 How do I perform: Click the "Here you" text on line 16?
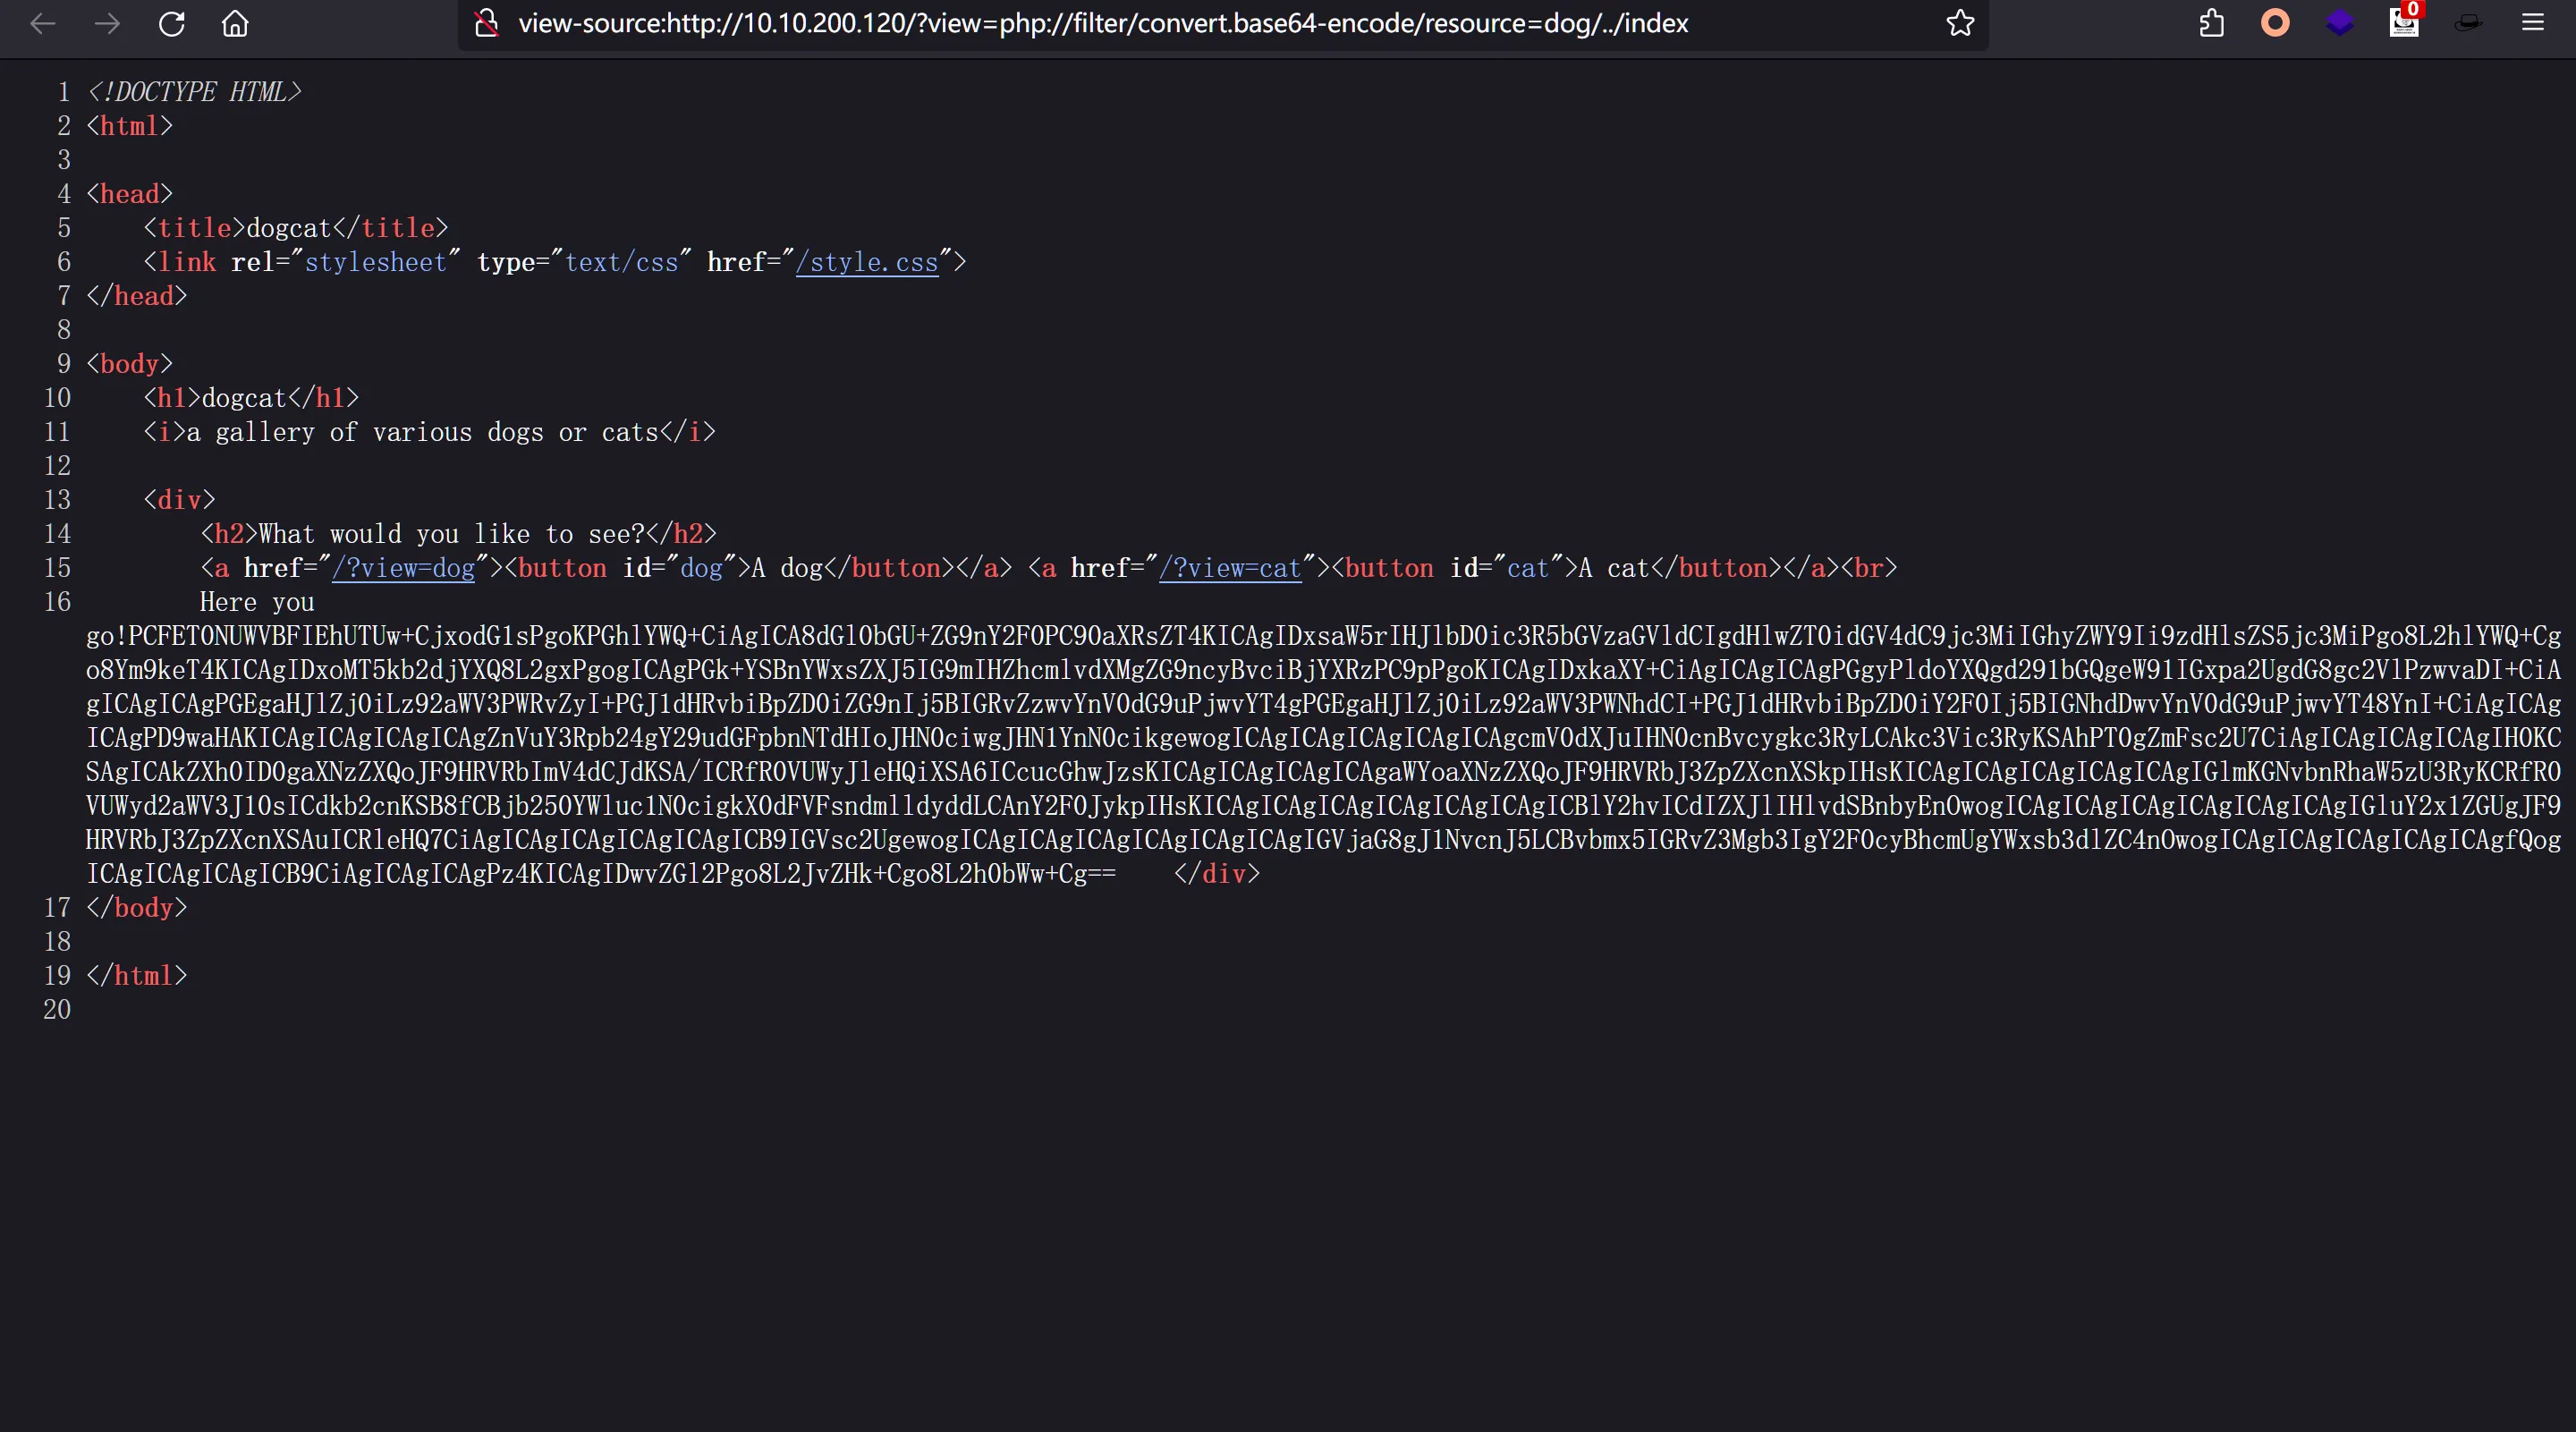click(x=257, y=602)
